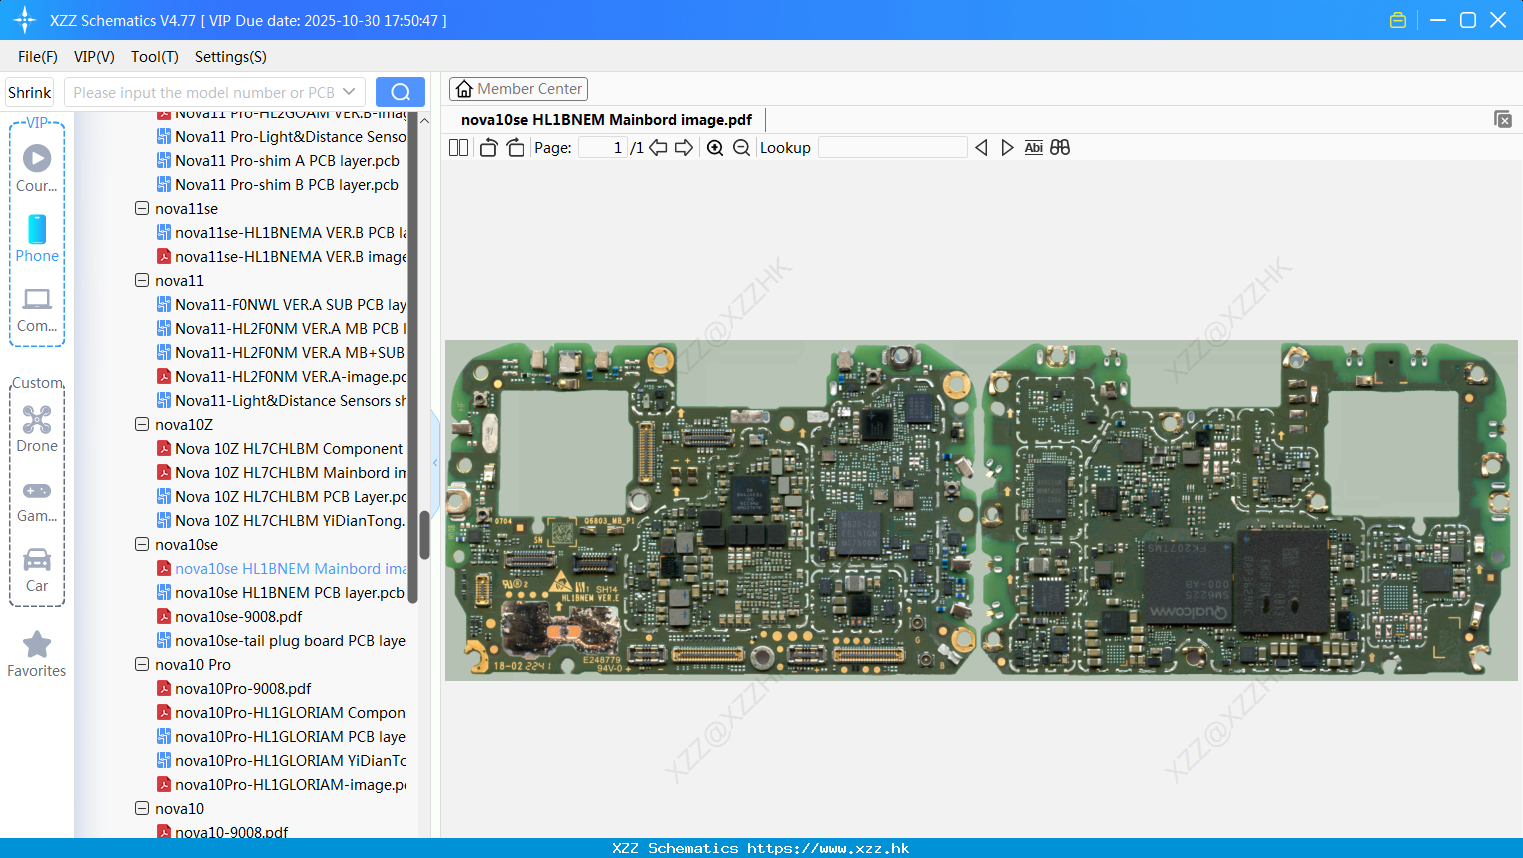Zoom in on the PDF
Screen dimensions: 1523x858
tap(715, 147)
